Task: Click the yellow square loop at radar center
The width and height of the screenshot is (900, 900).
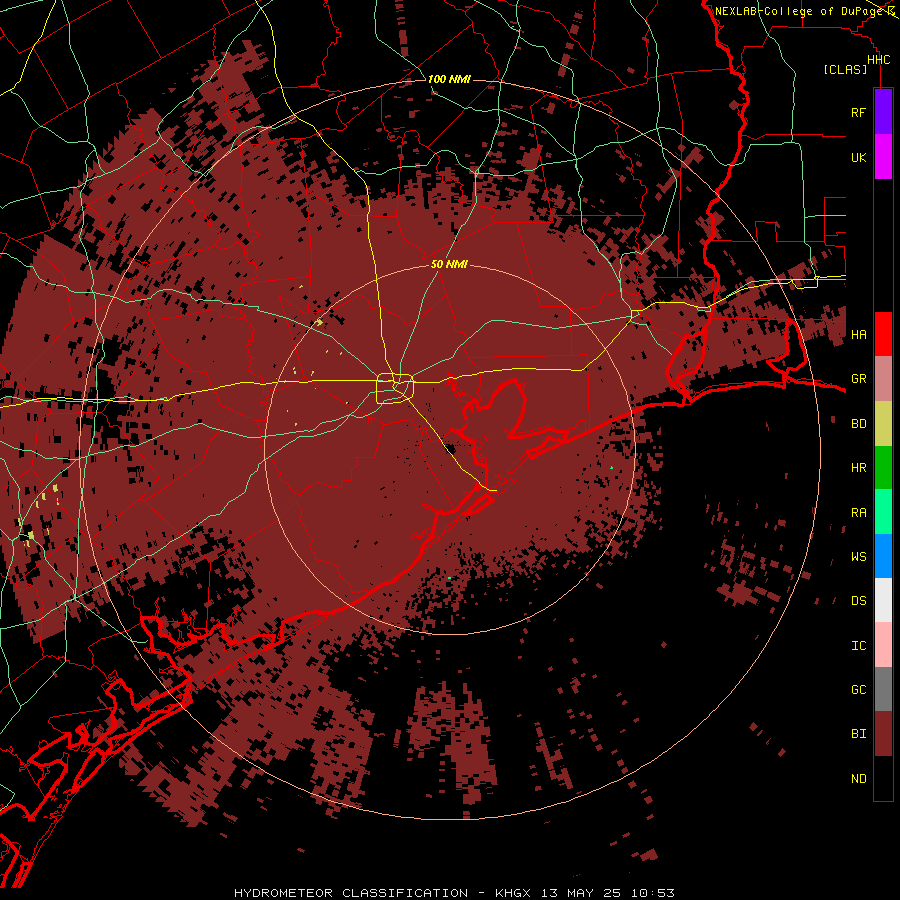Action: (395, 389)
